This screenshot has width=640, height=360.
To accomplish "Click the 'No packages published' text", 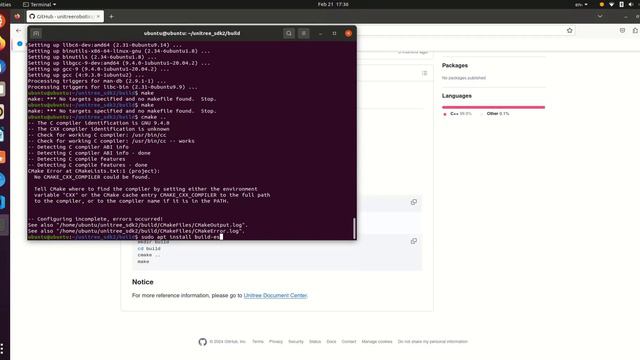I will click(x=464, y=78).
